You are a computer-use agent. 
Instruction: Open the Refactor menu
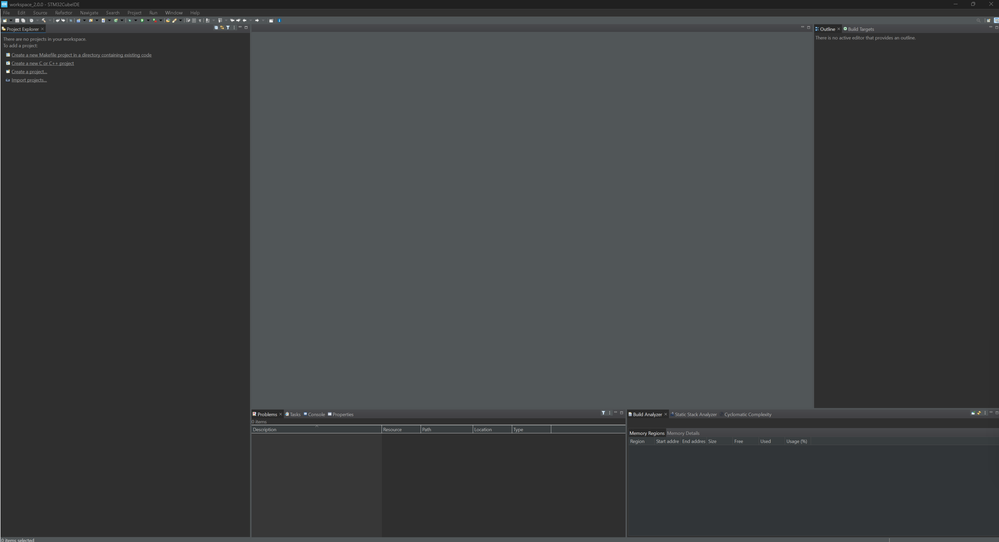coord(64,13)
